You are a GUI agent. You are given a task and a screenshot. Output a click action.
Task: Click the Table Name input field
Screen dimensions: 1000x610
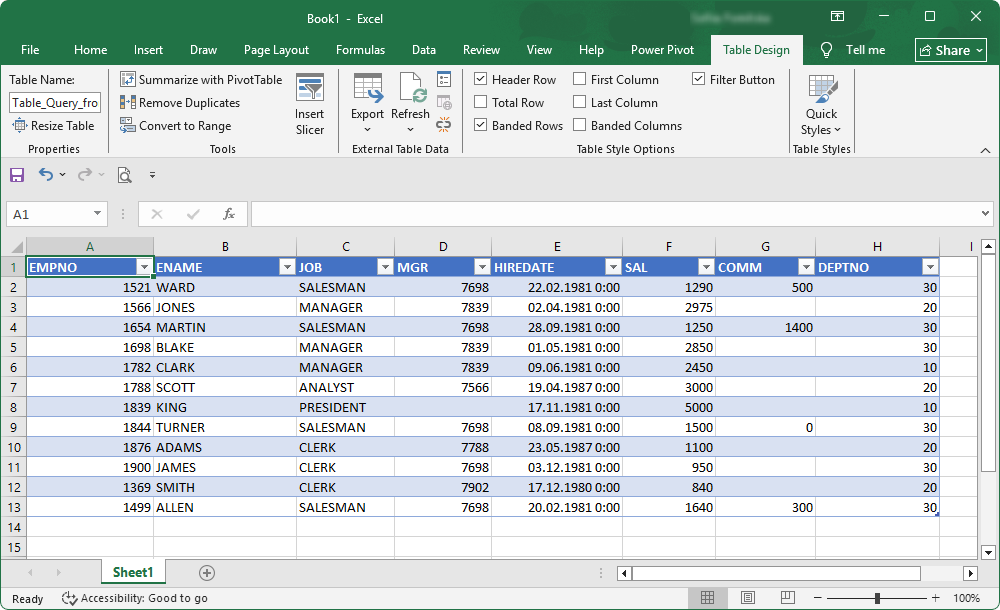pos(54,102)
